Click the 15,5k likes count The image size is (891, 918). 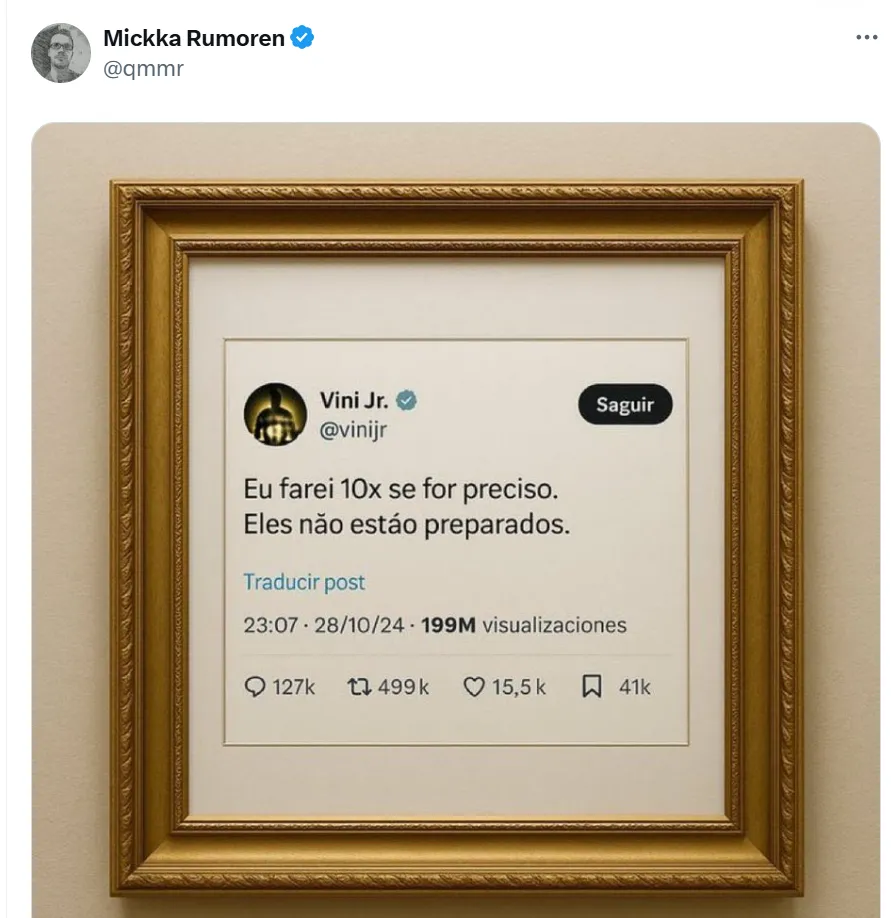519,687
